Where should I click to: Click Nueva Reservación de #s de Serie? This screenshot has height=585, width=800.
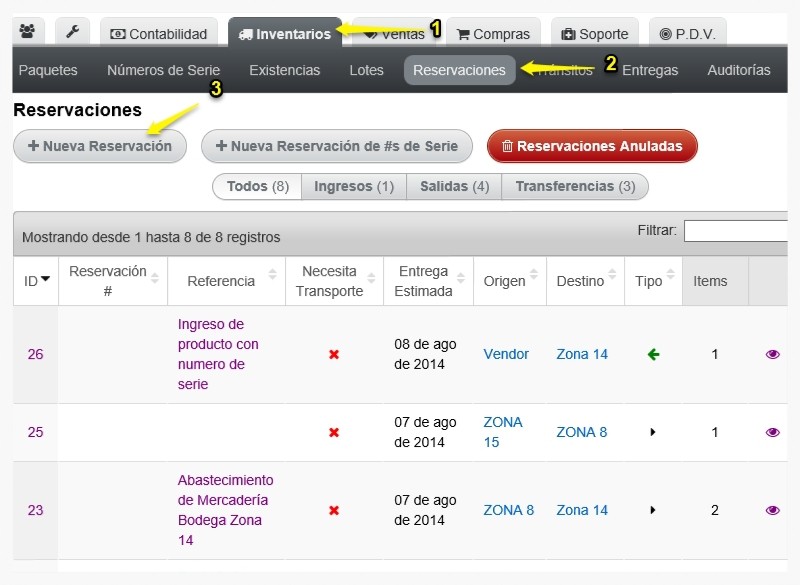(x=337, y=146)
